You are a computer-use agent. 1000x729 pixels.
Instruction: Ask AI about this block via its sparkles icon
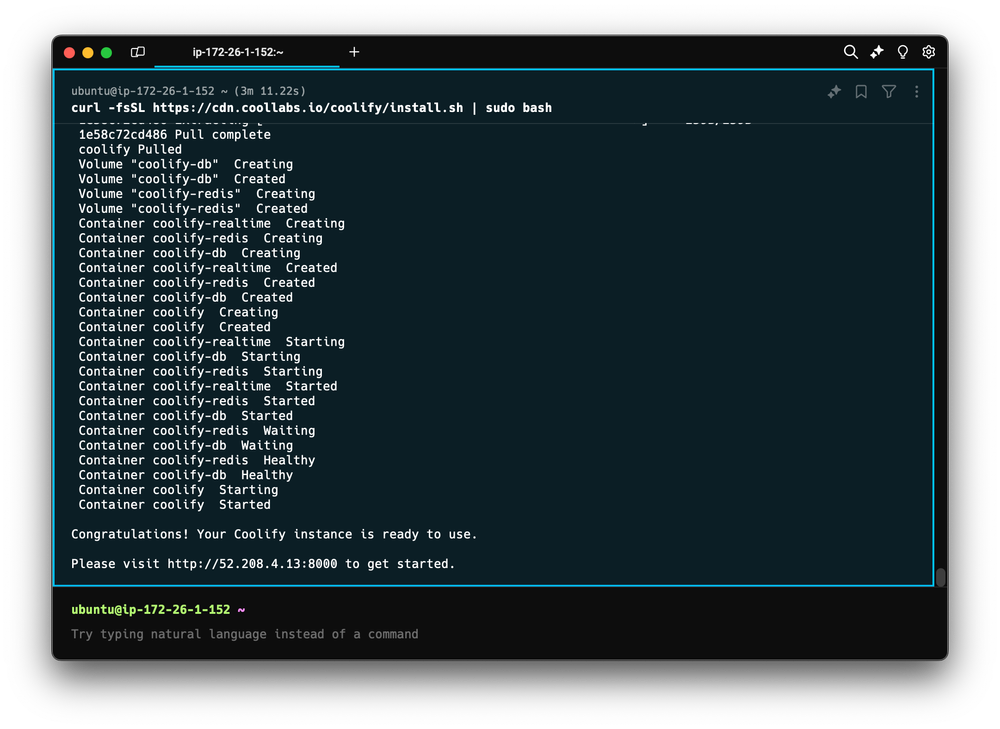(x=834, y=91)
